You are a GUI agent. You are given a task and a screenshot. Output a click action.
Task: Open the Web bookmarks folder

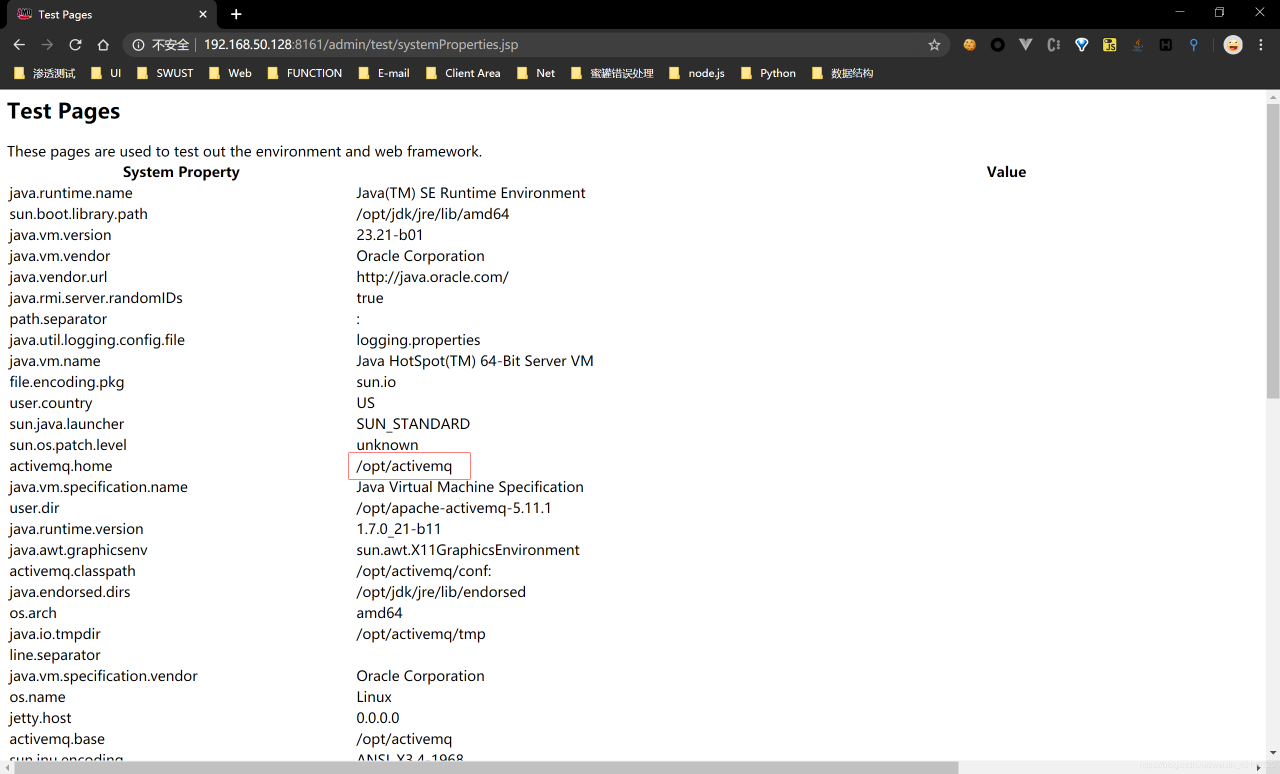click(x=230, y=73)
